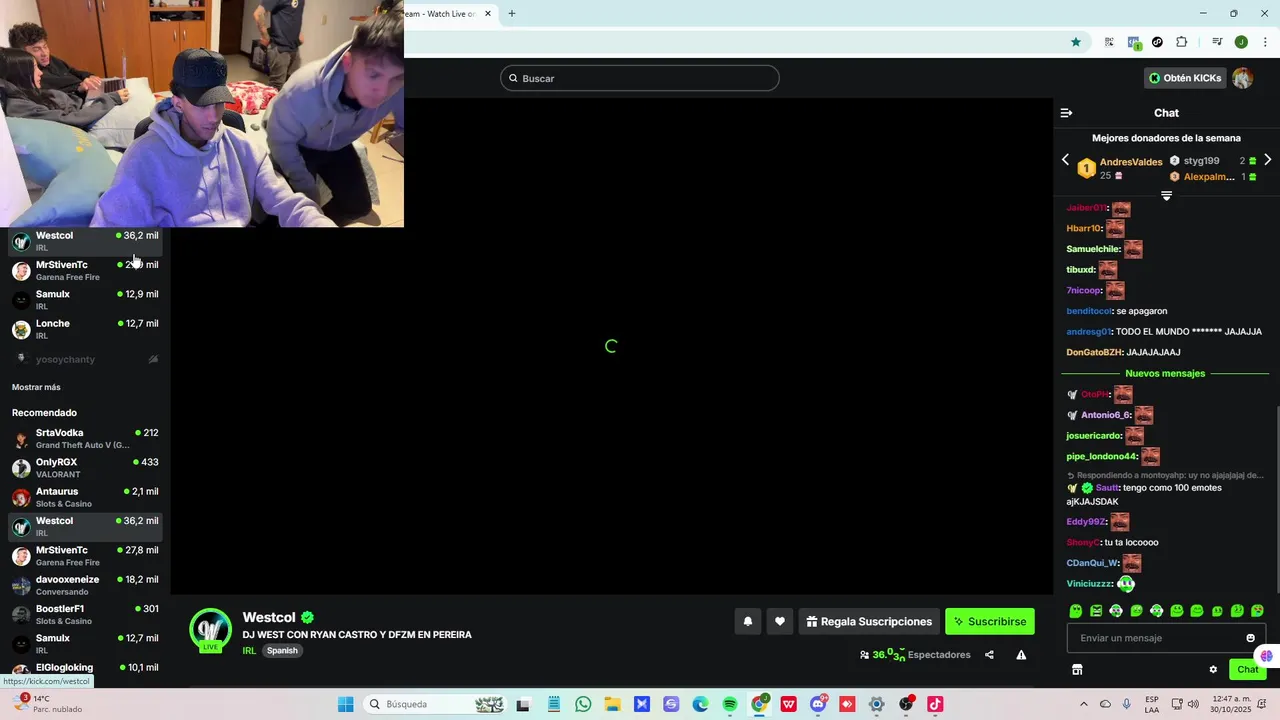Turn on notifications with the bell icon
This screenshot has height=720, width=1280.
coord(747,621)
